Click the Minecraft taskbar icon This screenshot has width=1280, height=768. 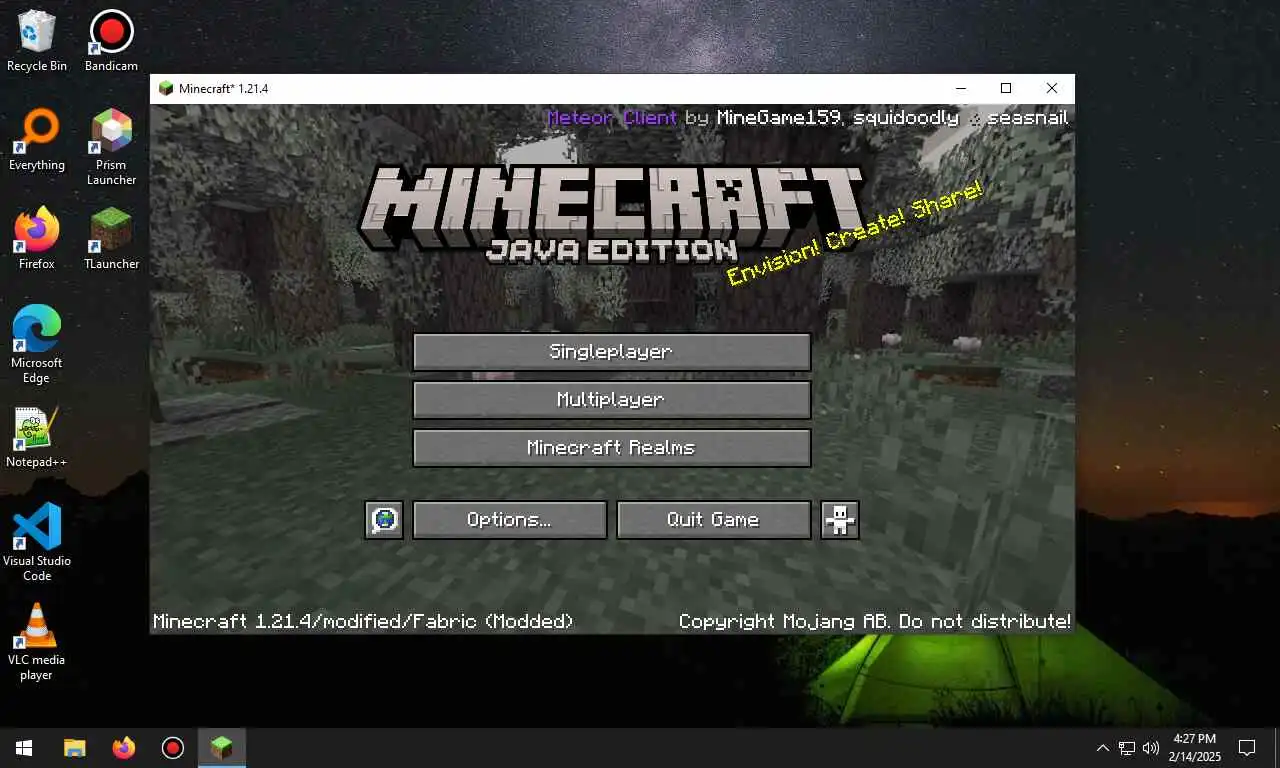[x=222, y=748]
